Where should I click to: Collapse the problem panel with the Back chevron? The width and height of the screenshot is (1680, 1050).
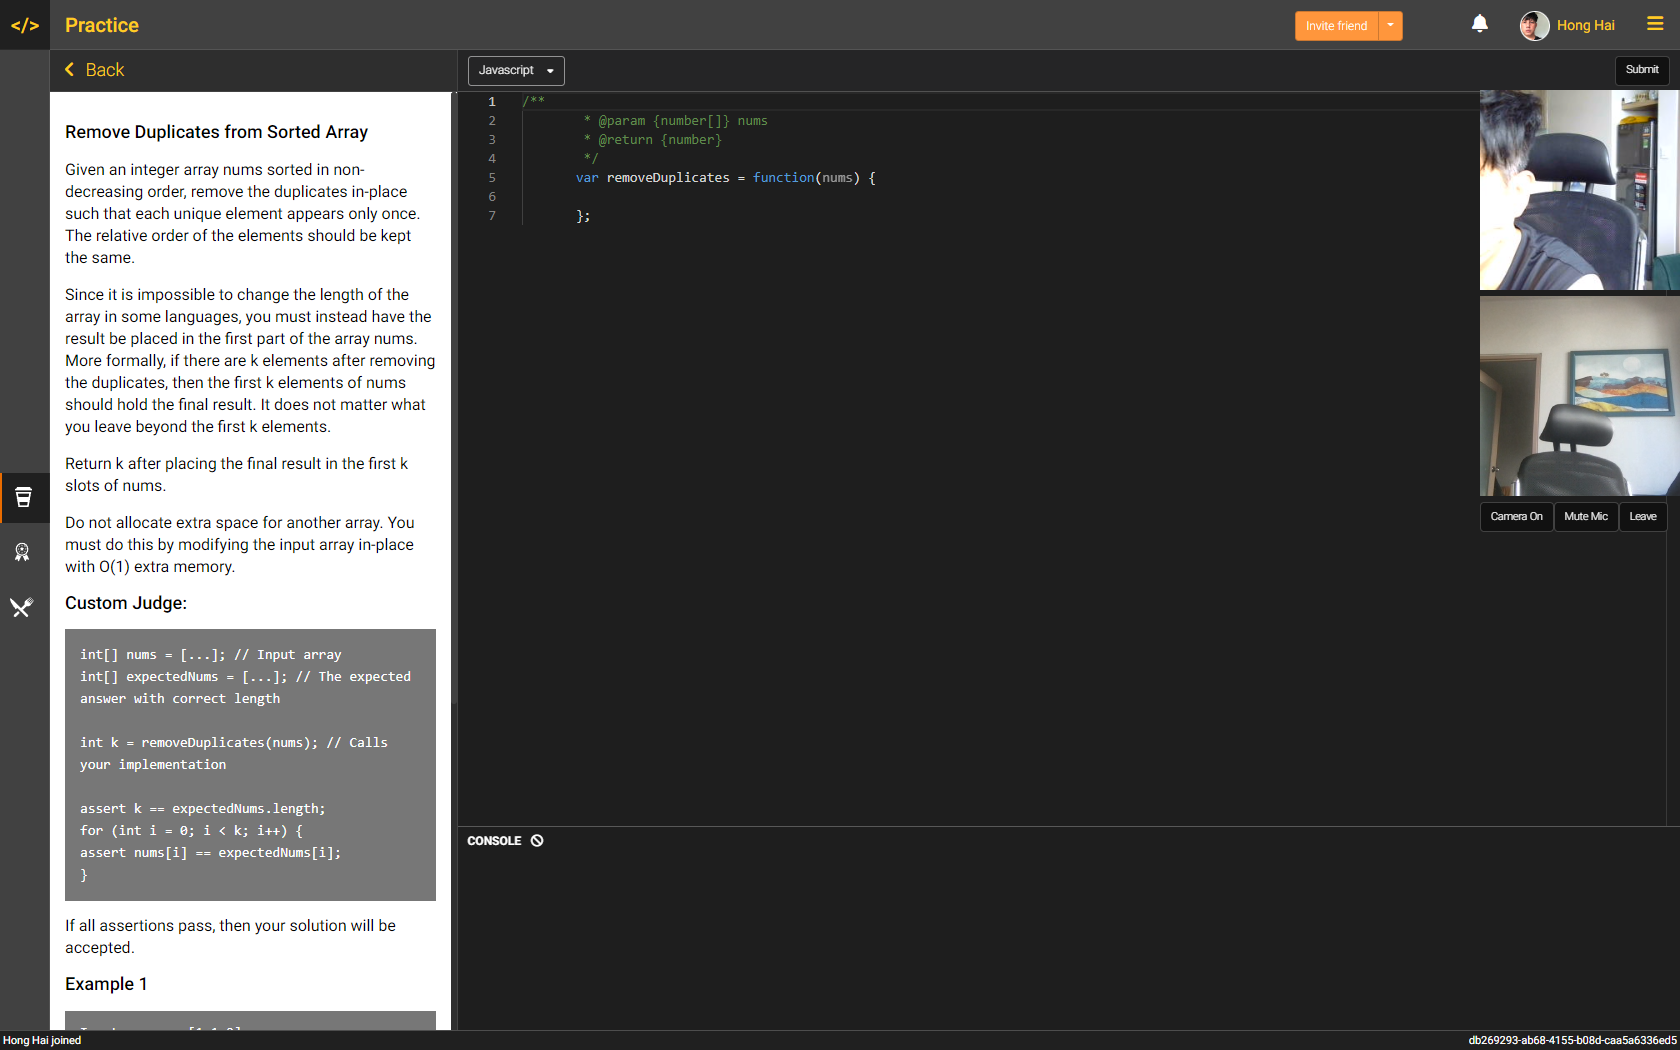coord(94,70)
